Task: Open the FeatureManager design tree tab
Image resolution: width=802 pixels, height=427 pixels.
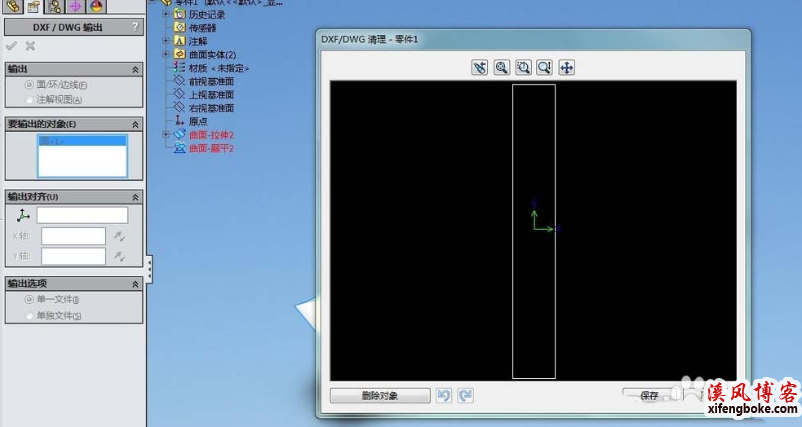Action: [13, 7]
